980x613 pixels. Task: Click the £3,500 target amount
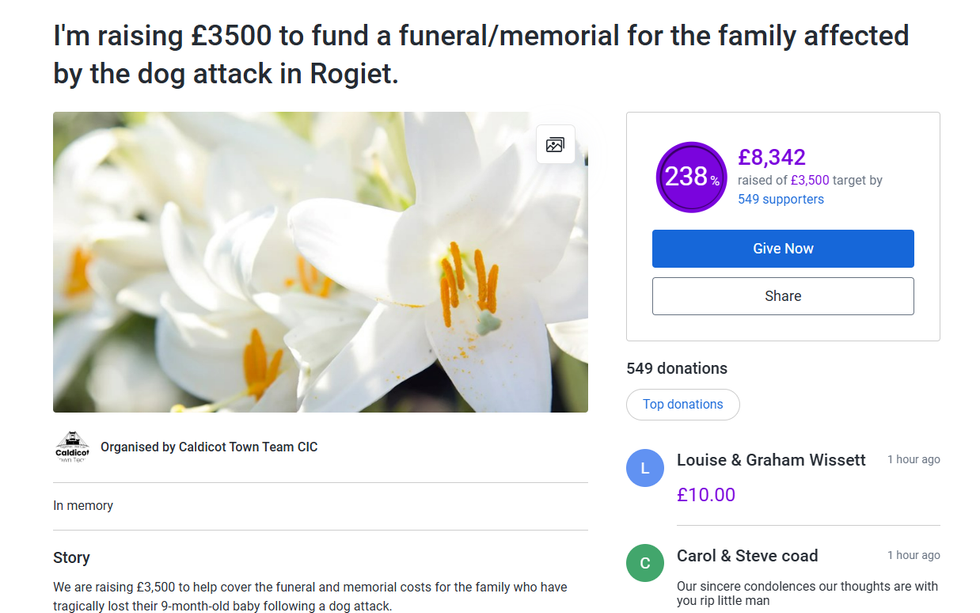810,181
